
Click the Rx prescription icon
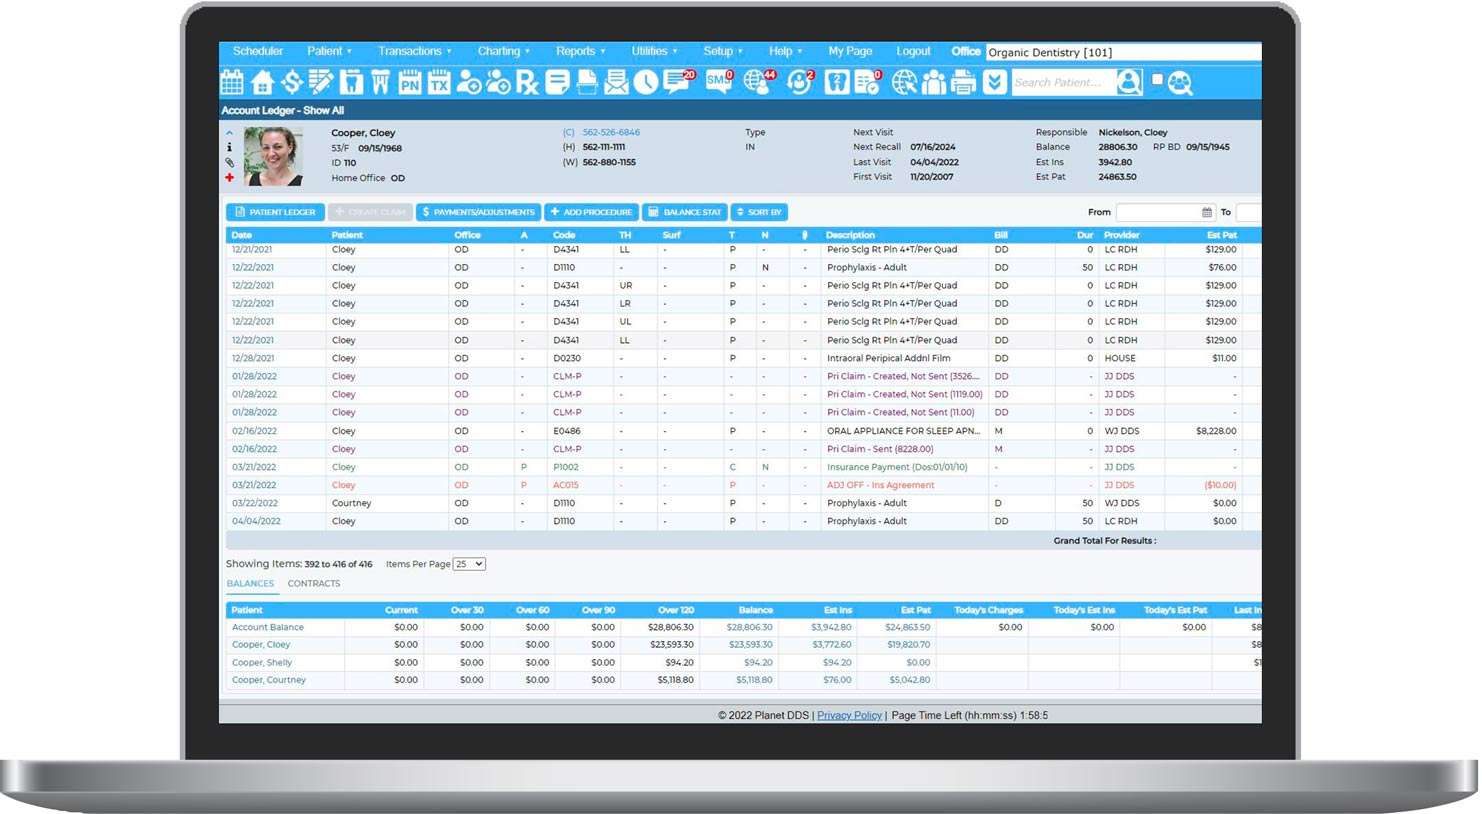pyautogui.click(x=527, y=82)
